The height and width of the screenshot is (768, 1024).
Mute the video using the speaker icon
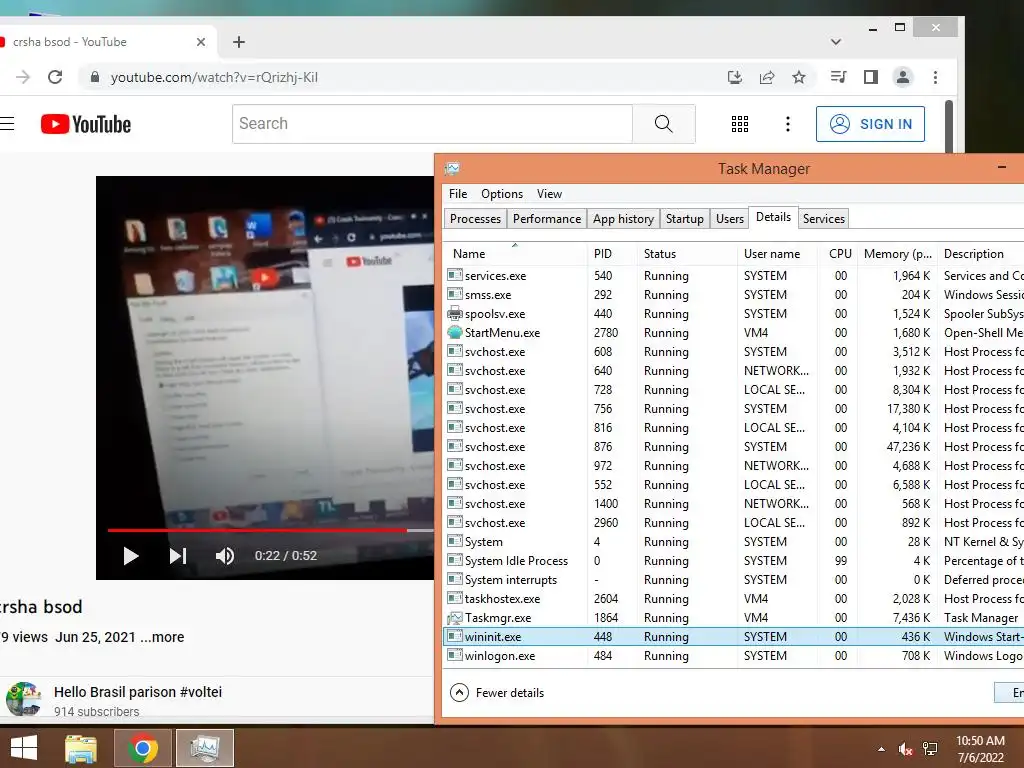tap(225, 556)
